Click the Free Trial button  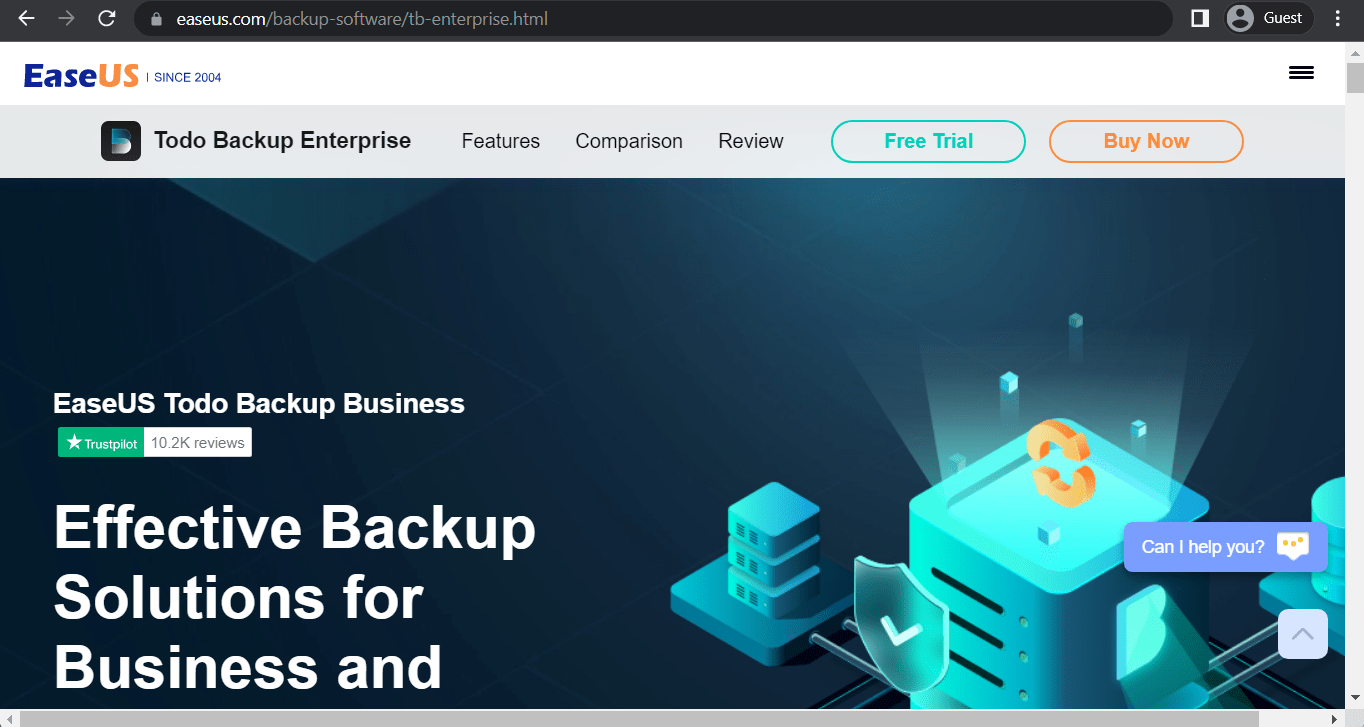928,141
